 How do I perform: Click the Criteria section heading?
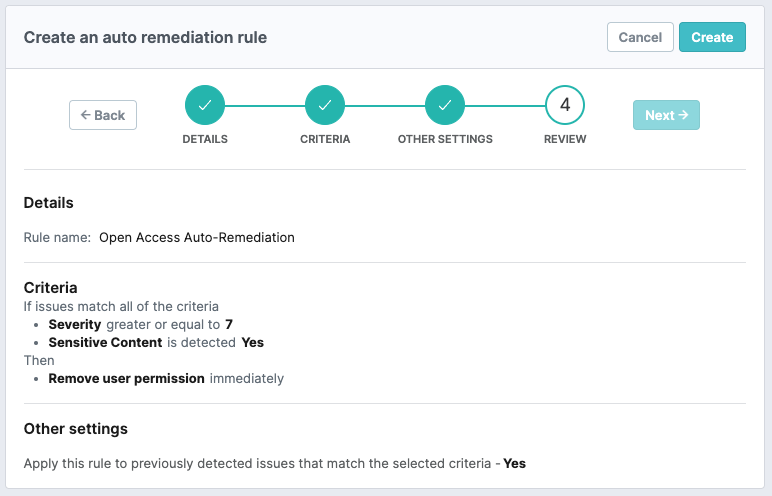pyautogui.click(x=51, y=288)
